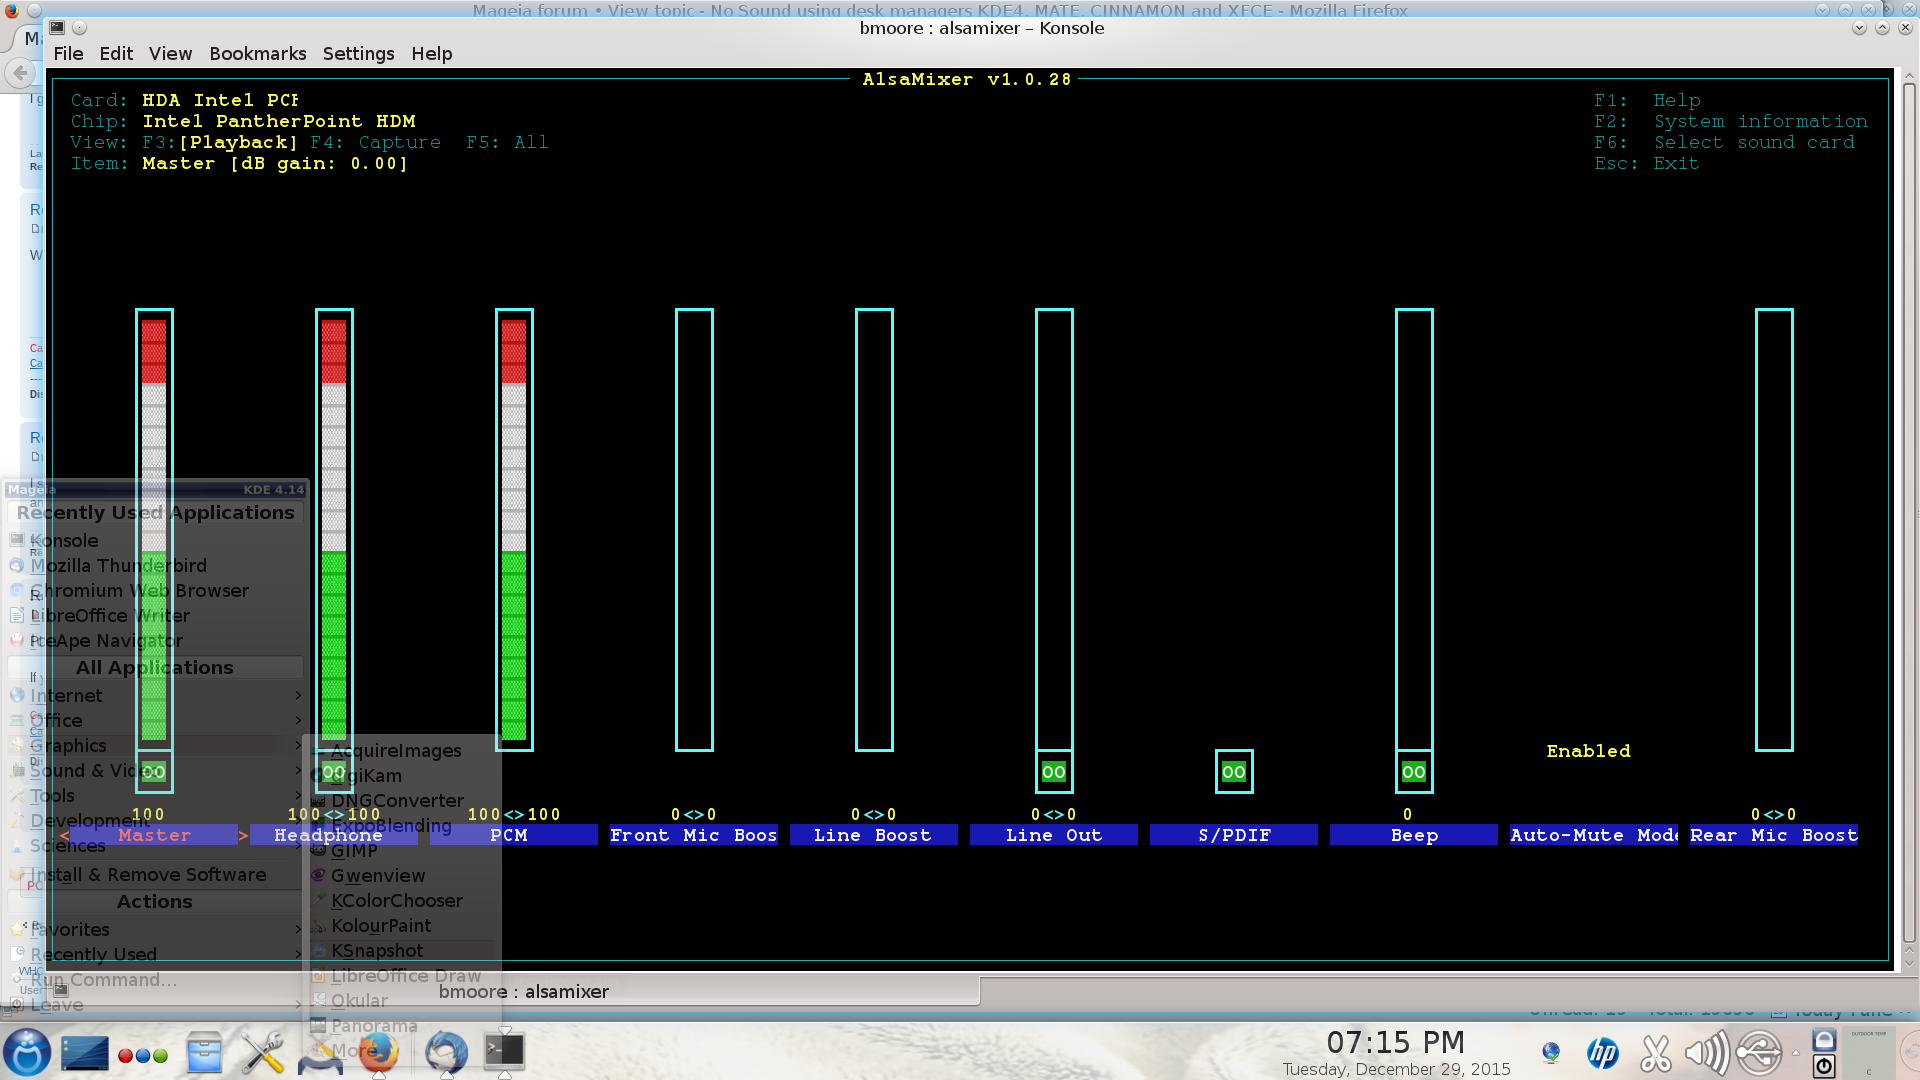The height and width of the screenshot is (1080, 1920).
Task: Expand Office category arrow in KDE menu
Action: (x=298, y=720)
